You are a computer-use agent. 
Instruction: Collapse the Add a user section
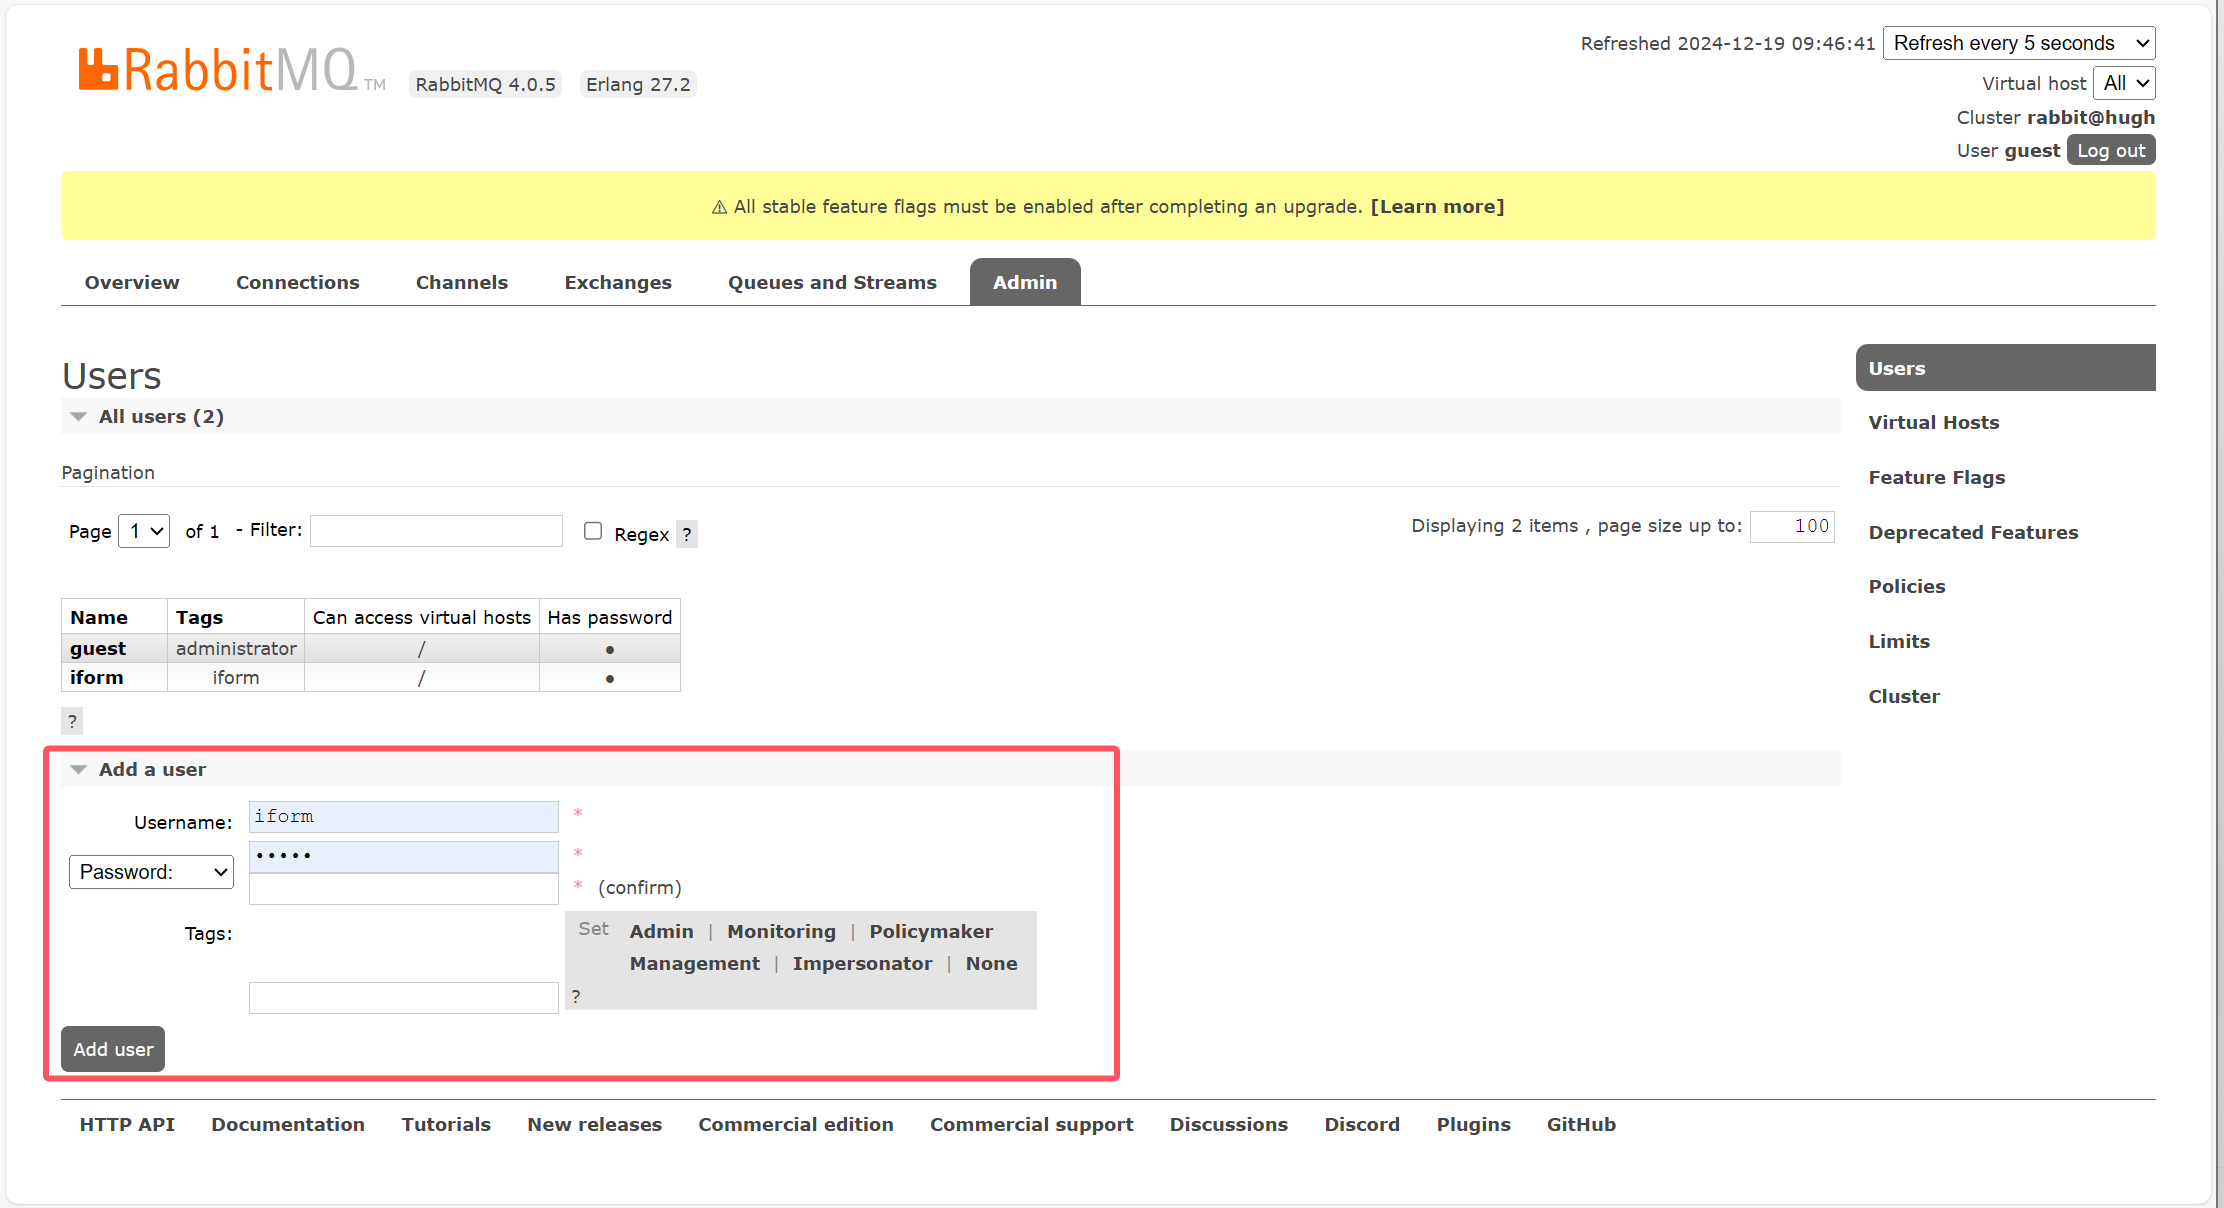(79, 770)
